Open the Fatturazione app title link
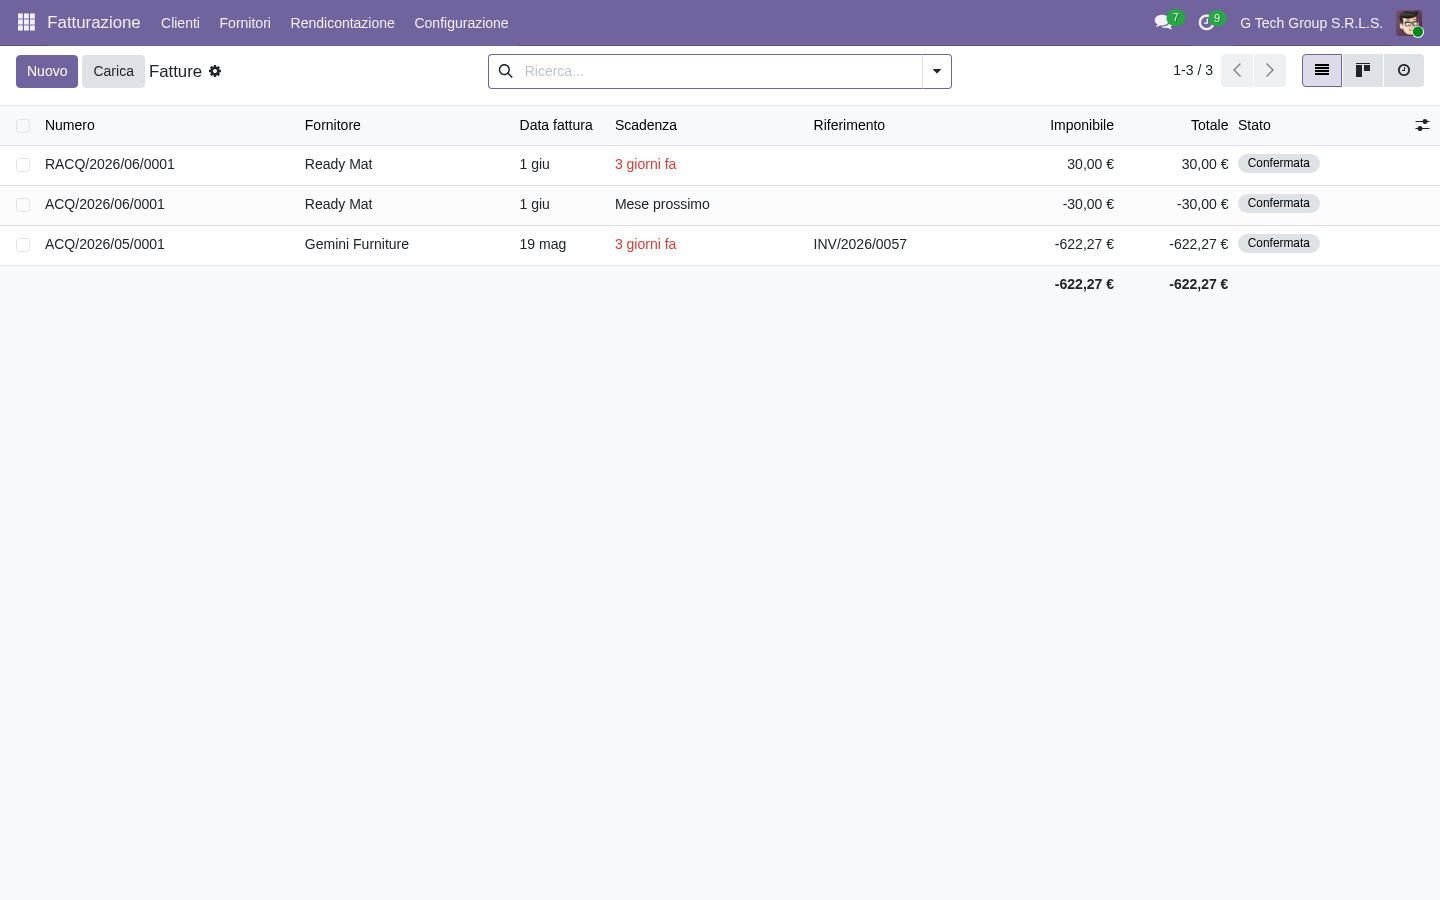The width and height of the screenshot is (1440, 900). pos(94,22)
